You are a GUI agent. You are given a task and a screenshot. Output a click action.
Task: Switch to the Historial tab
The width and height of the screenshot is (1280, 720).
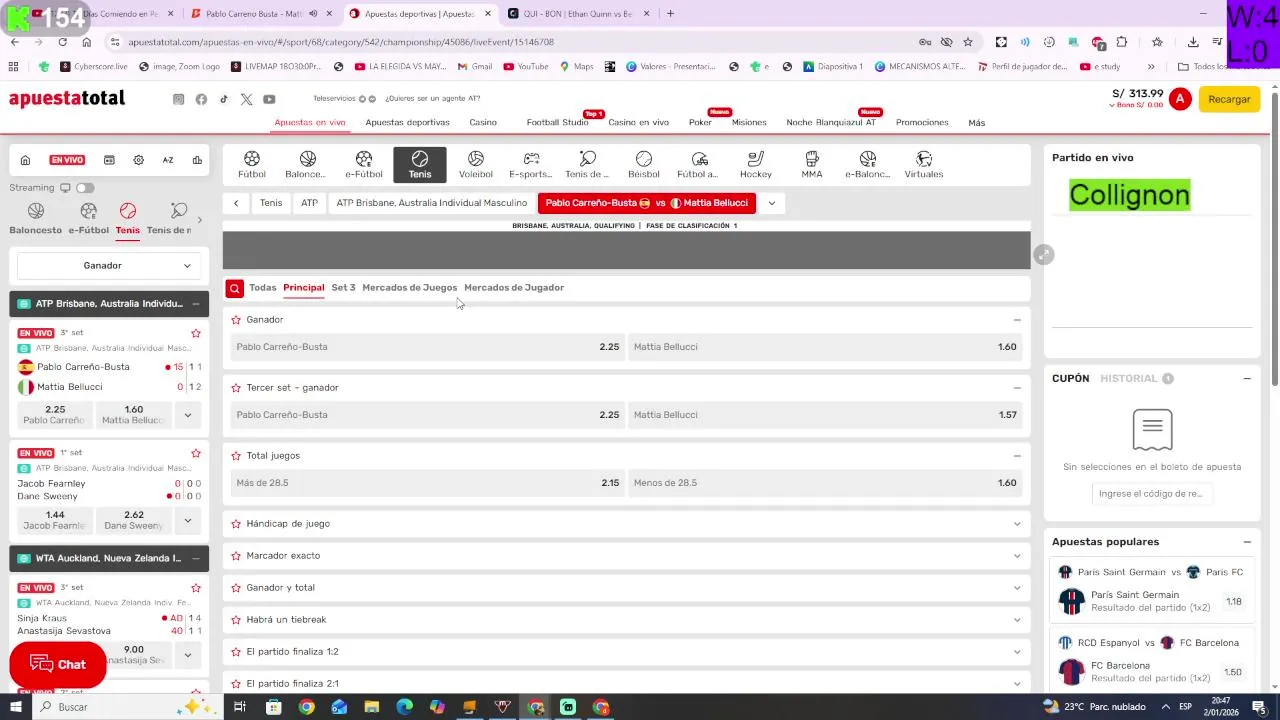pos(1129,378)
